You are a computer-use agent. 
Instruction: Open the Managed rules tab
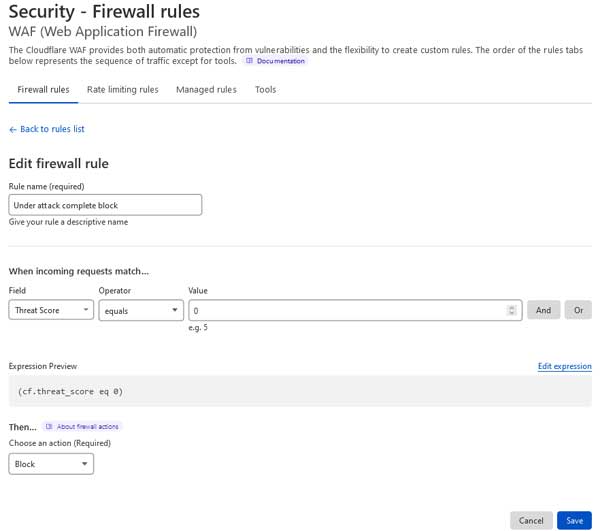click(x=206, y=90)
